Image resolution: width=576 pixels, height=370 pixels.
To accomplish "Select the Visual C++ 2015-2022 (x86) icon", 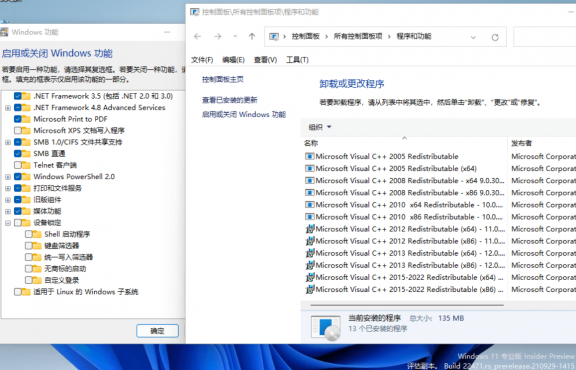I will [x=310, y=290].
